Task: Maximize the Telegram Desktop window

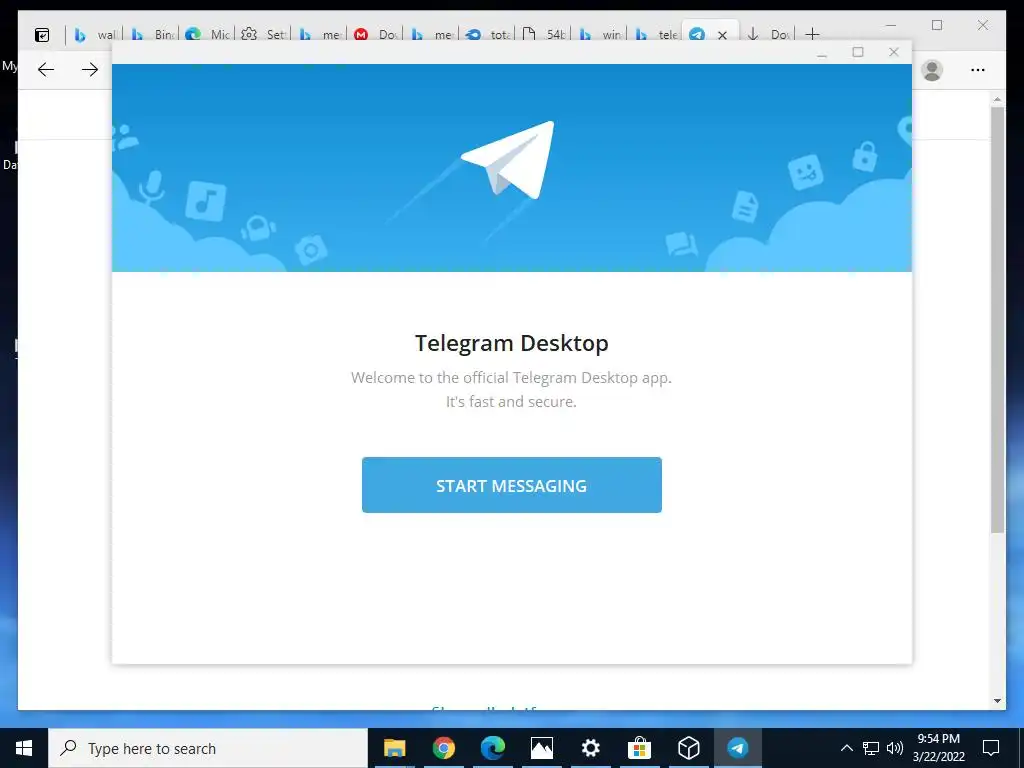Action: point(858,52)
